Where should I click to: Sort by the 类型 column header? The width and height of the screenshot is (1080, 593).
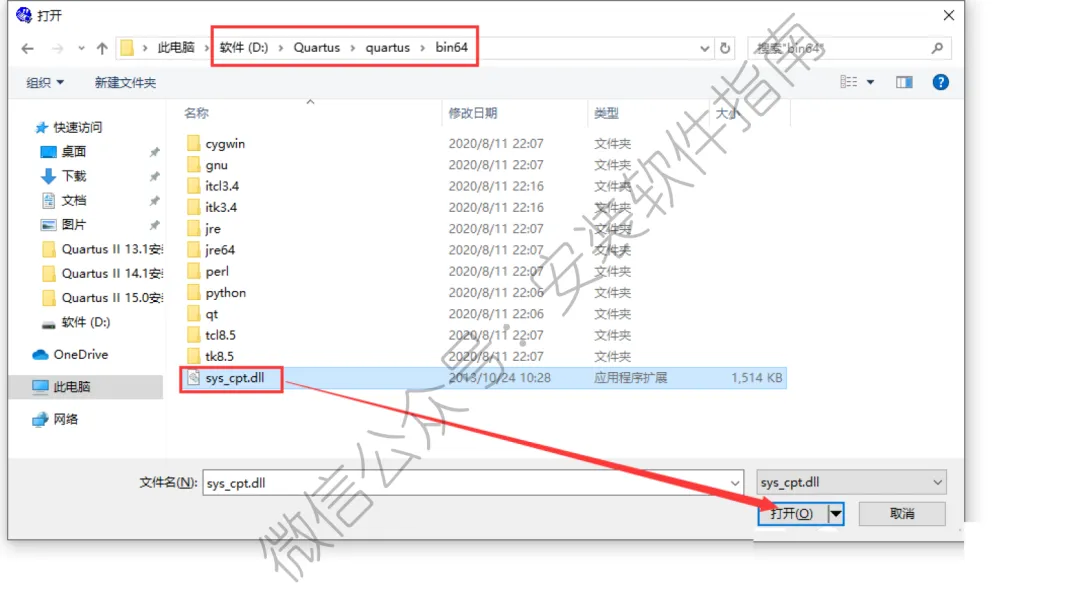coord(606,113)
